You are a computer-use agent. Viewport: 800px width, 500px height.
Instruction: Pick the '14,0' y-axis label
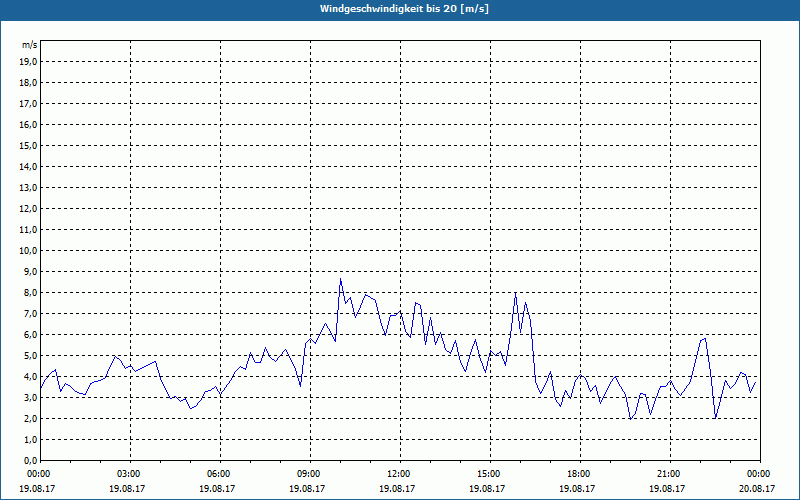click(28, 166)
